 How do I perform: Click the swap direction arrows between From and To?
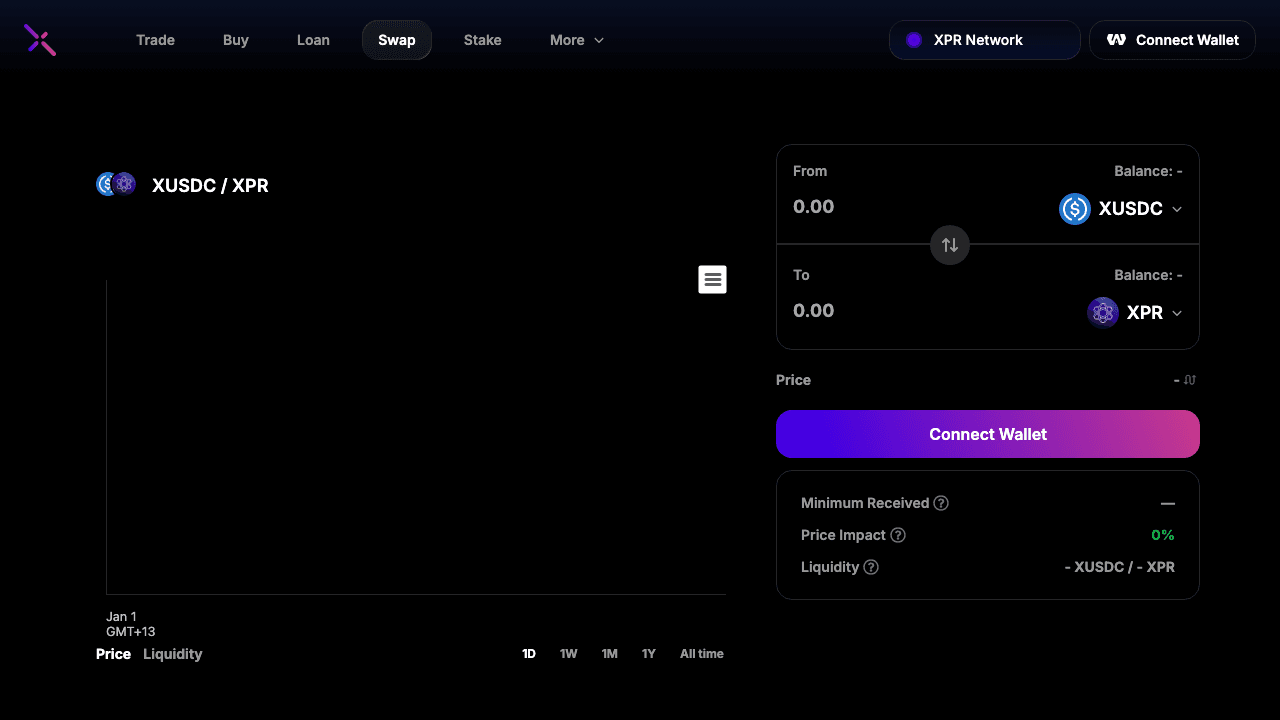click(x=949, y=245)
